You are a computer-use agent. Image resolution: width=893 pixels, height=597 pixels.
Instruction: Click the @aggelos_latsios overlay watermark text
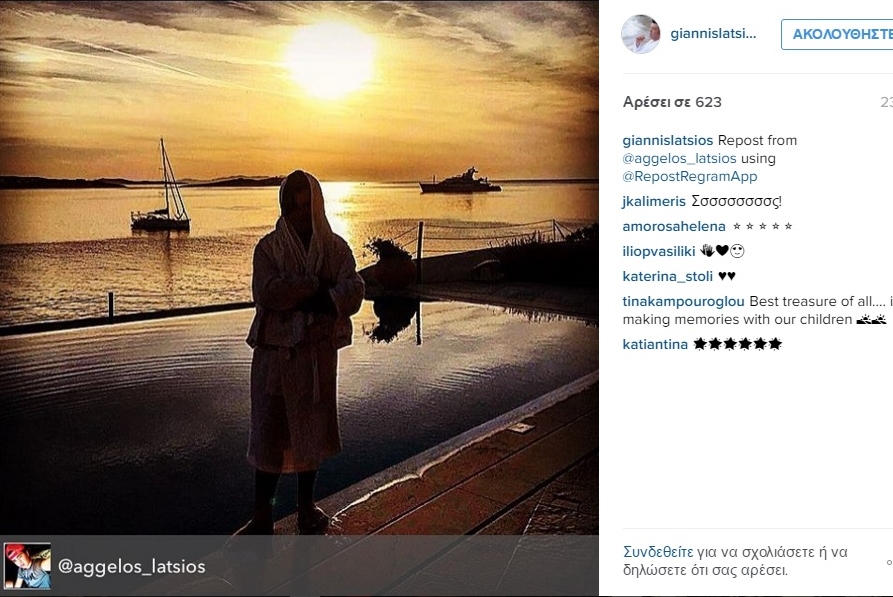[x=132, y=566]
